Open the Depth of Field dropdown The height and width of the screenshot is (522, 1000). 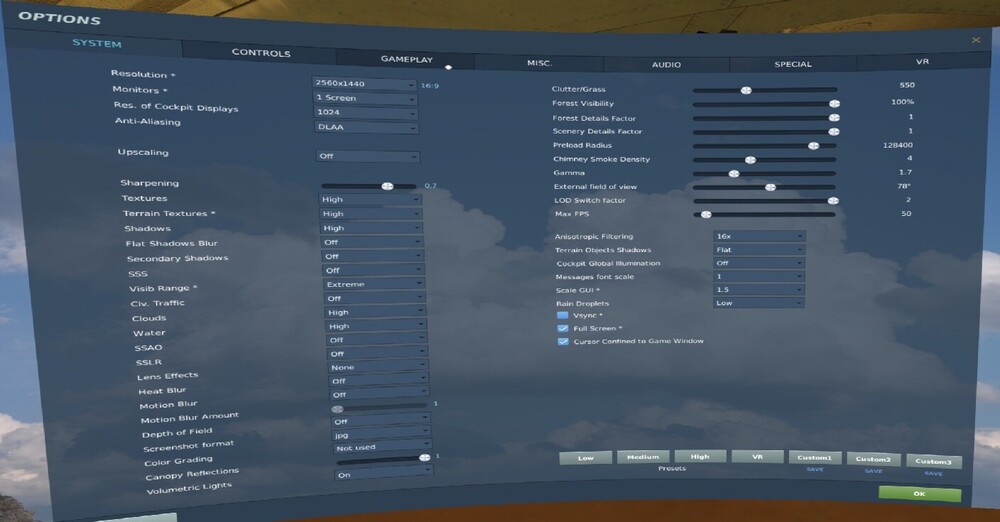(381, 421)
